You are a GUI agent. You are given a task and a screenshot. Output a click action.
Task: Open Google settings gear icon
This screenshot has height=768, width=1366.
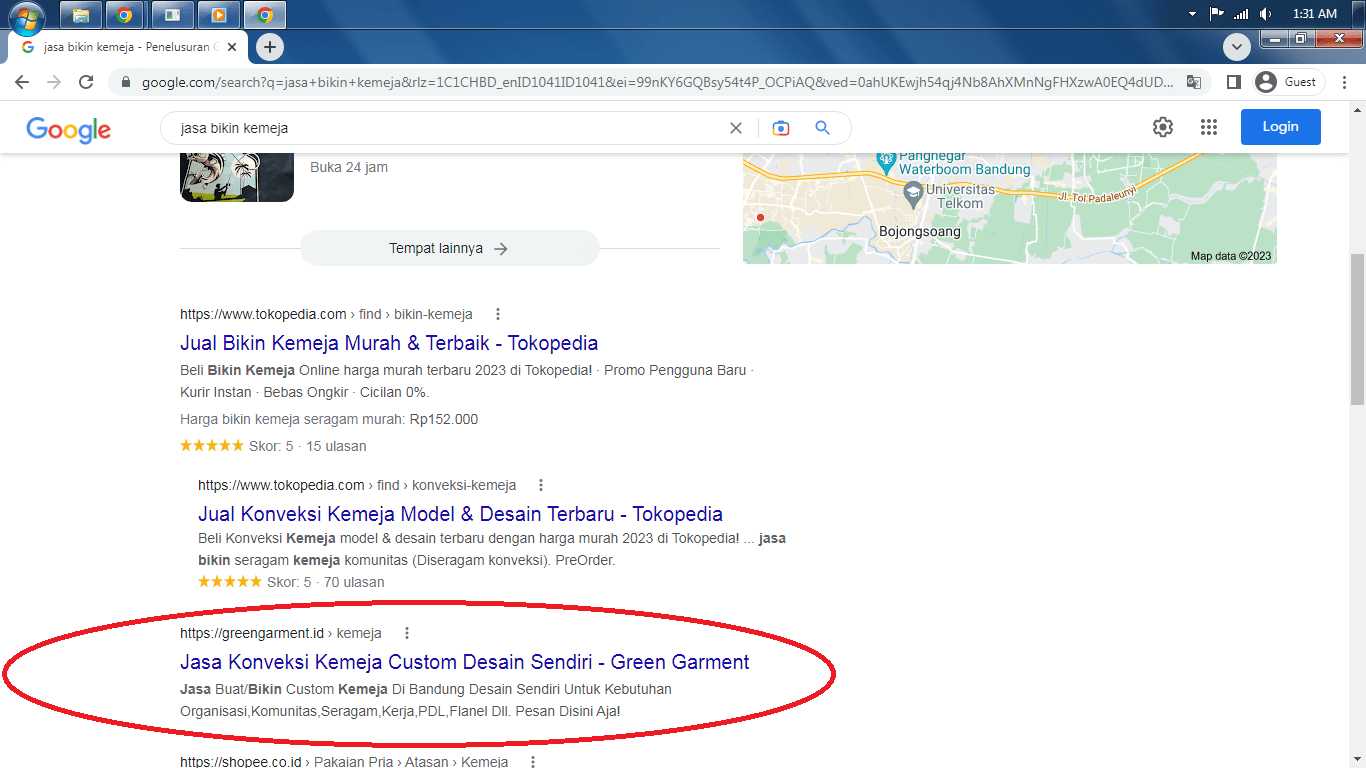[x=1162, y=127]
